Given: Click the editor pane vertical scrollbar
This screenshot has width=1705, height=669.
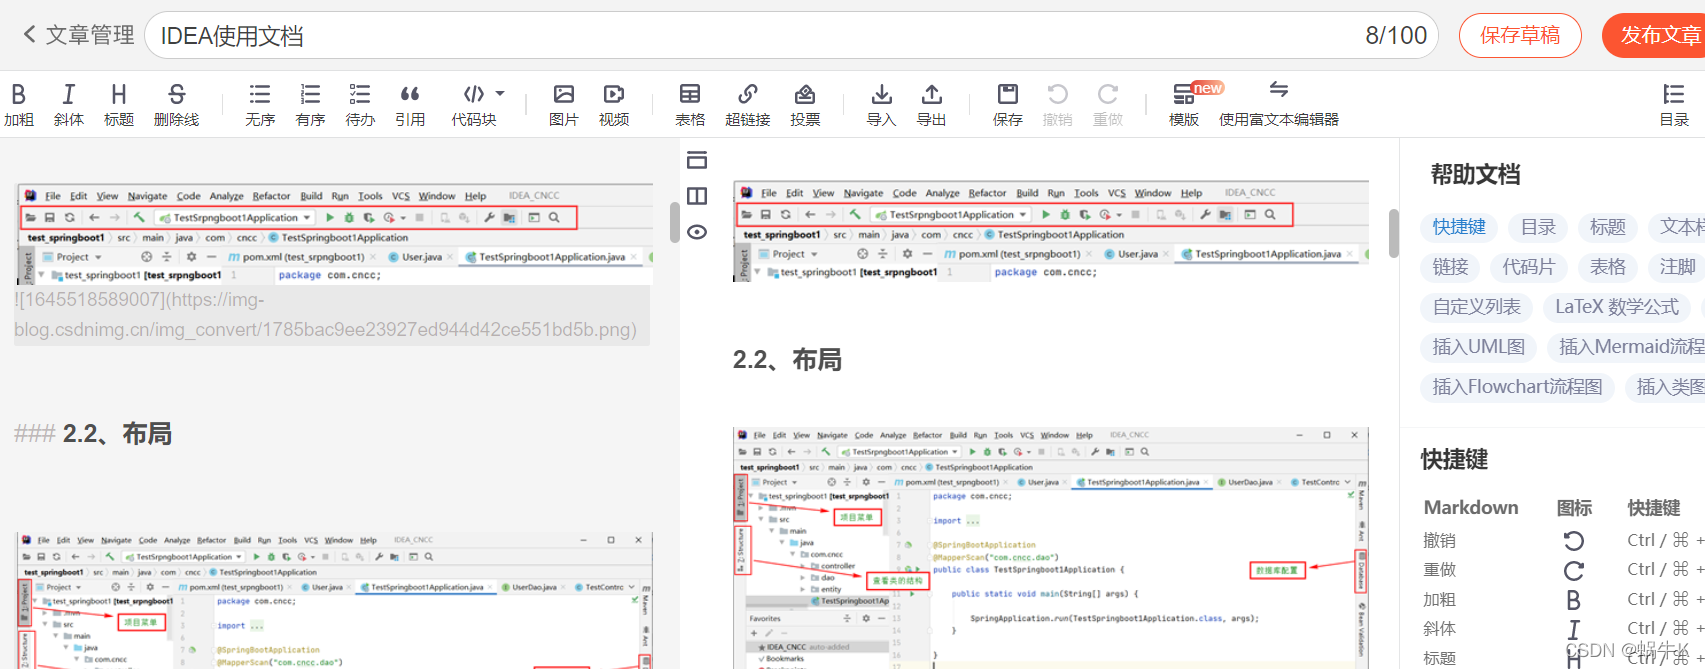Looking at the screenshot, I should click(x=675, y=222).
